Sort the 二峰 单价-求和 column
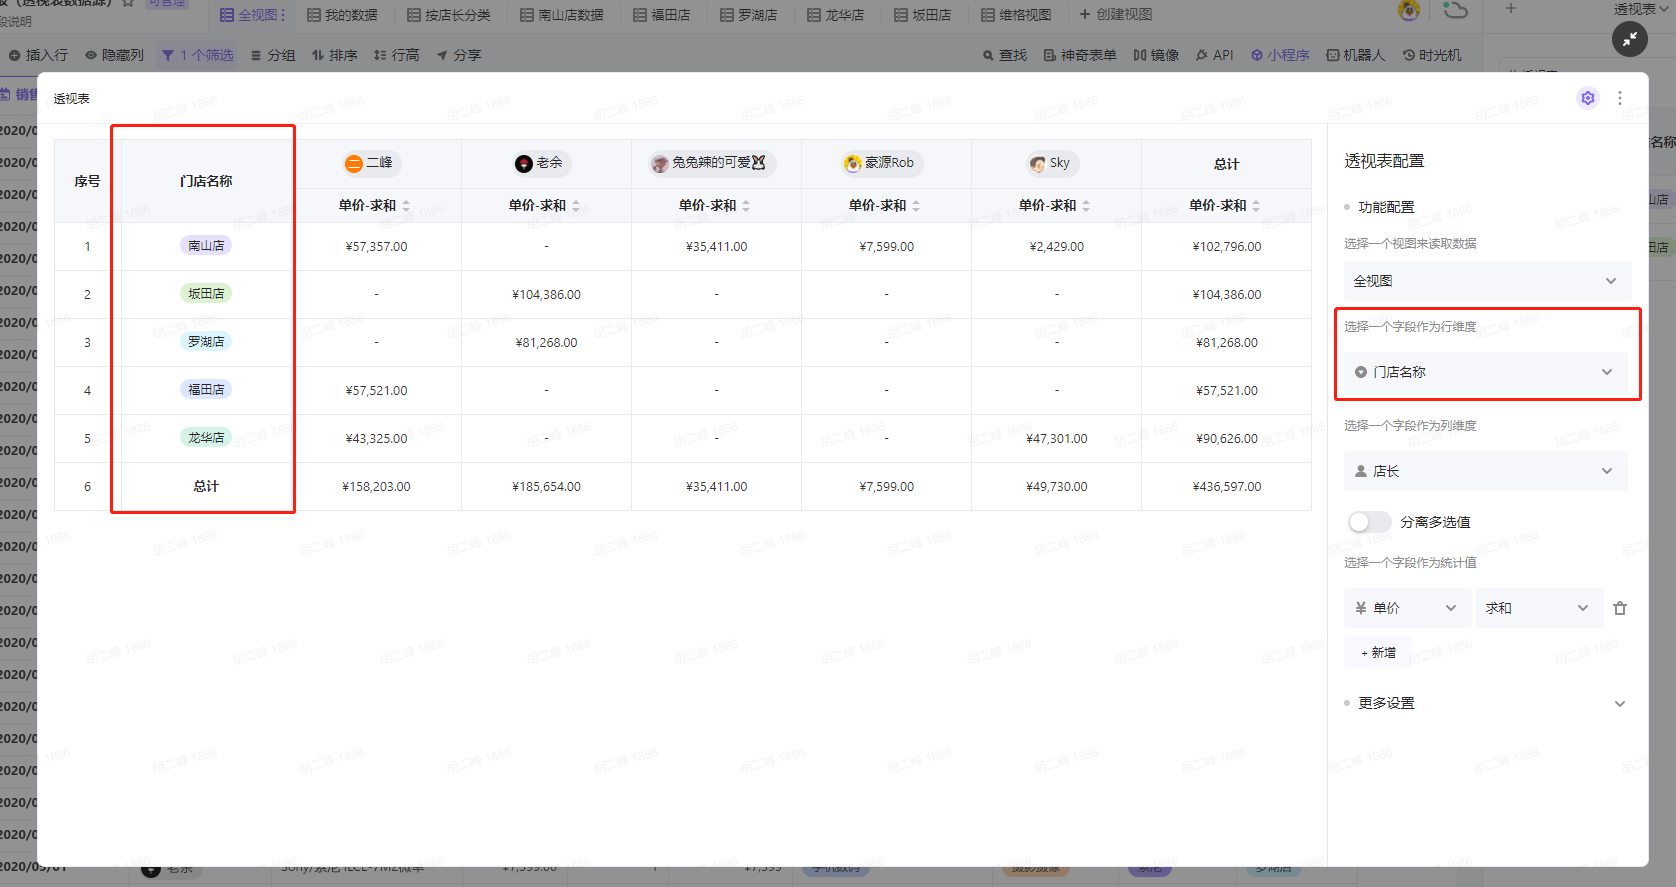The image size is (1676, 887). (x=406, y=206)
